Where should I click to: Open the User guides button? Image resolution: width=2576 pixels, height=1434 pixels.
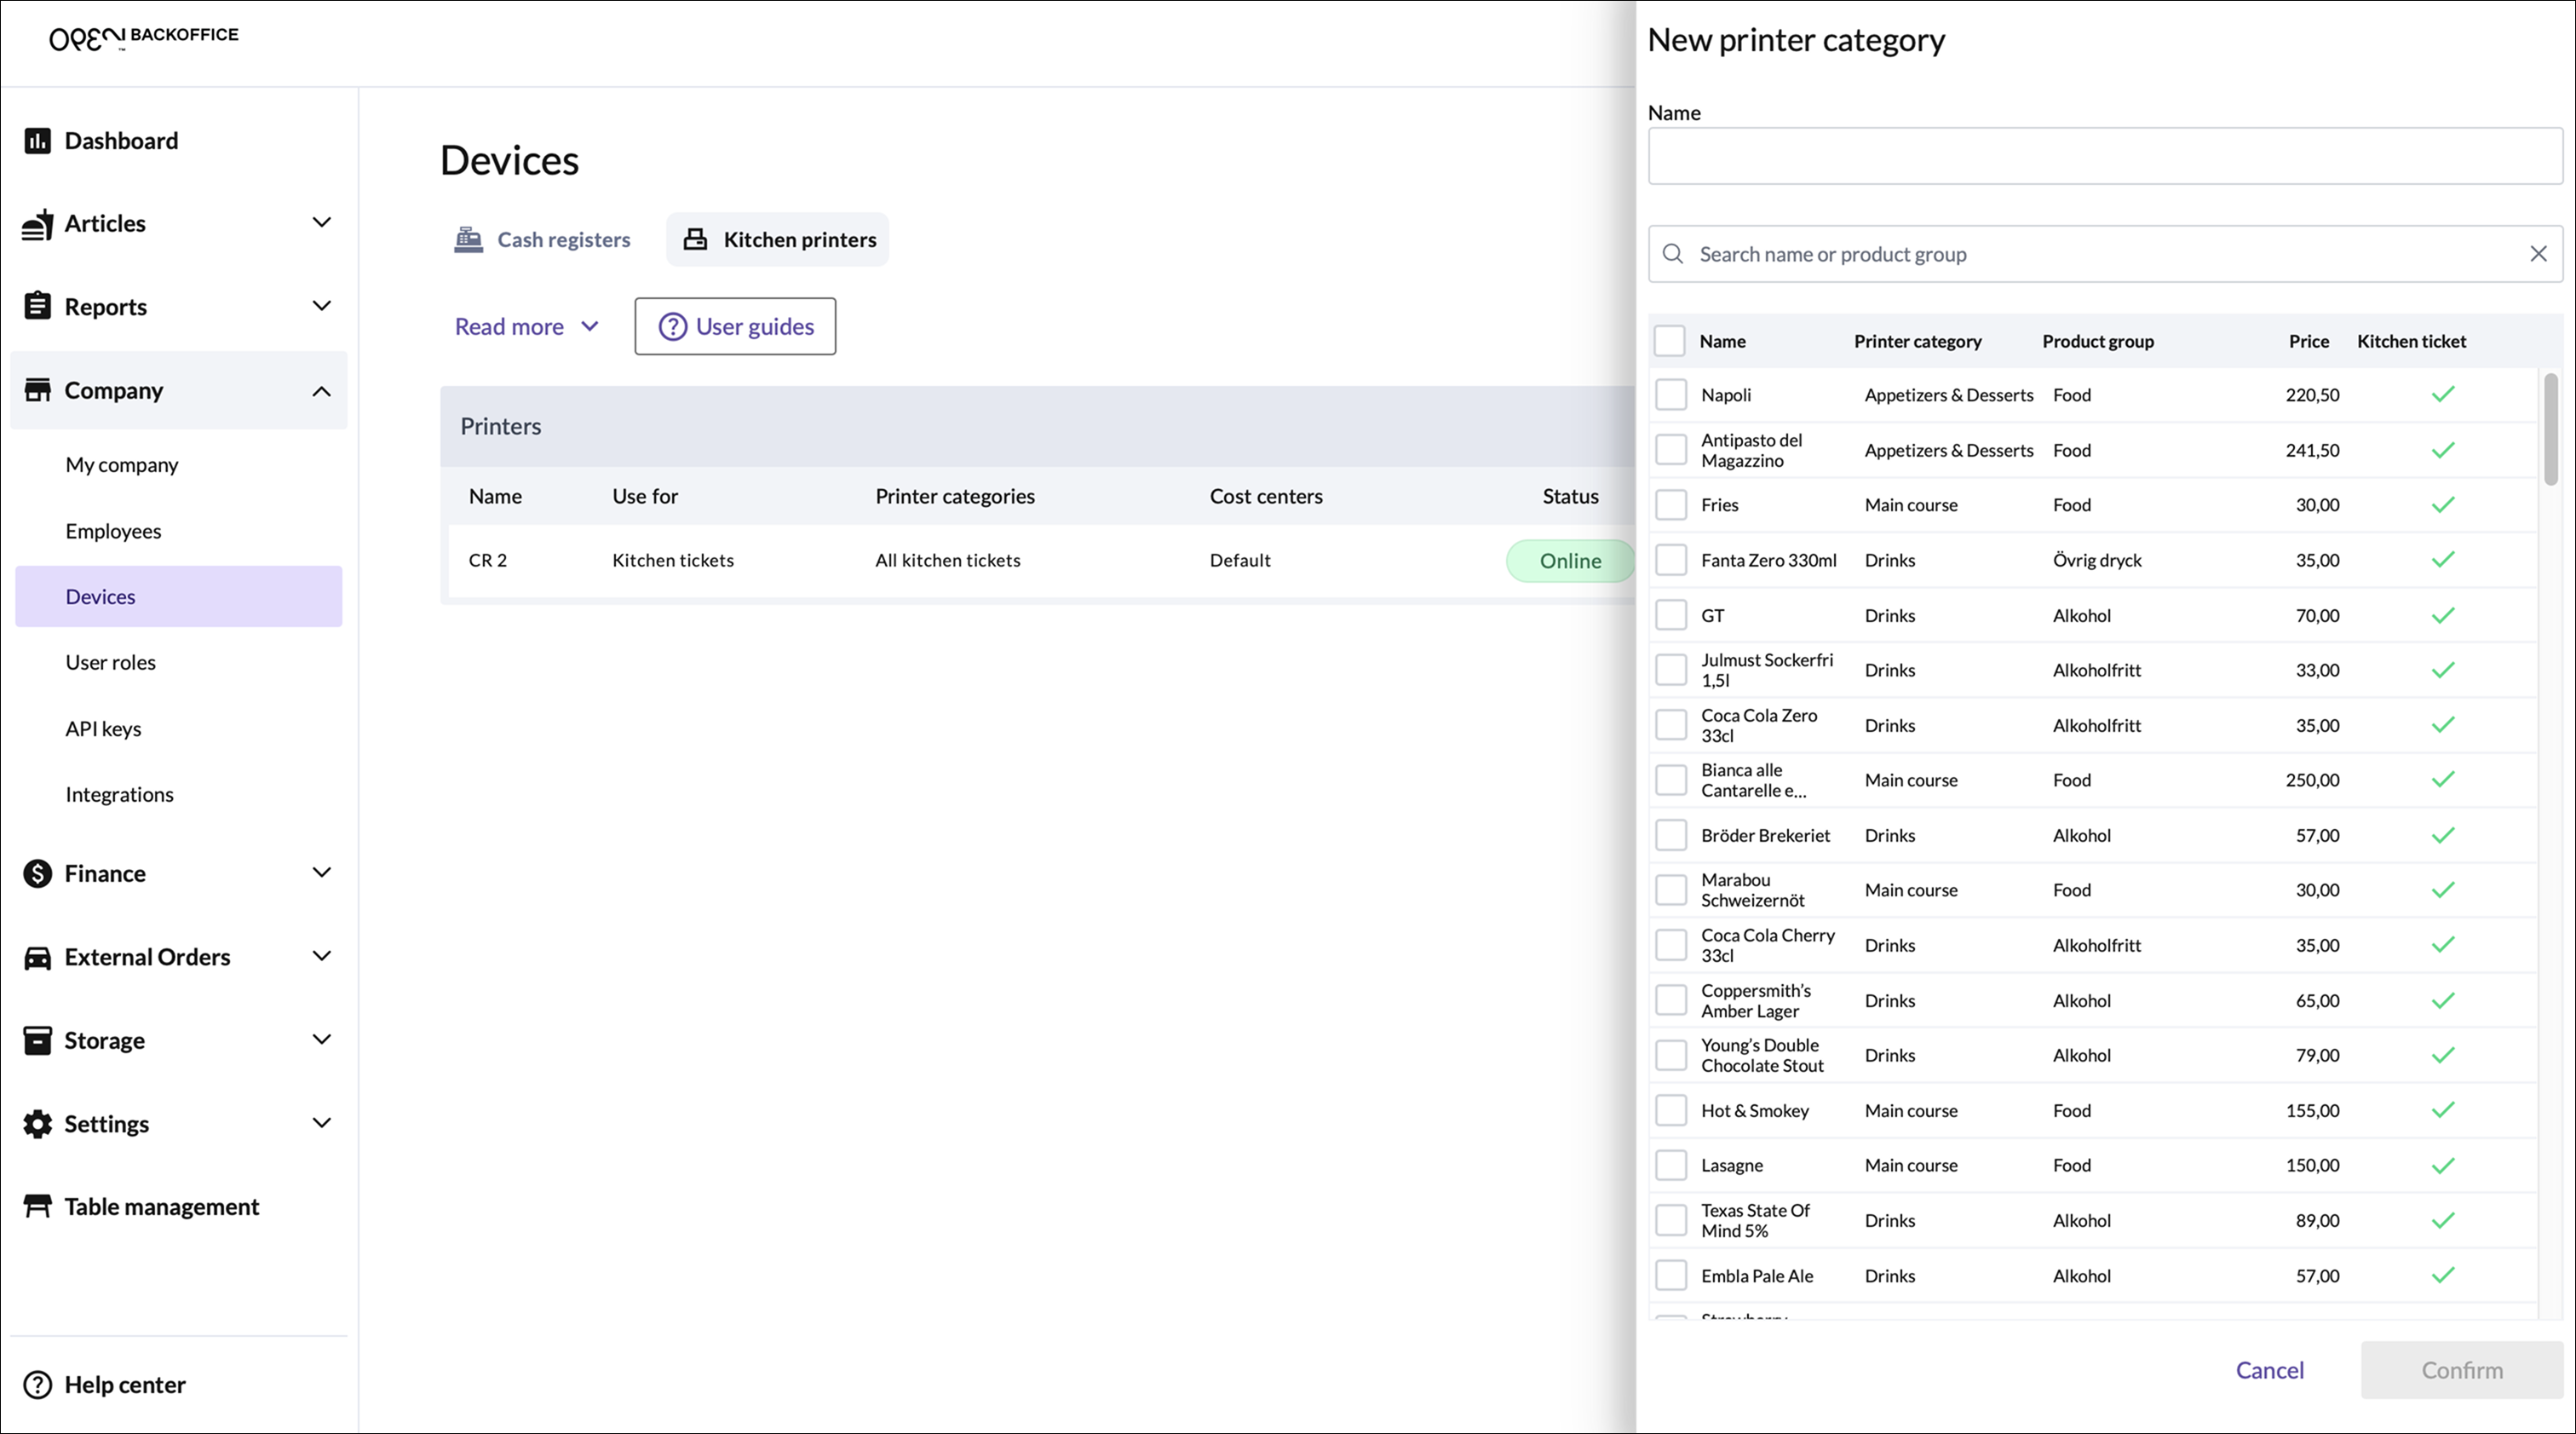tap(735, 327)
